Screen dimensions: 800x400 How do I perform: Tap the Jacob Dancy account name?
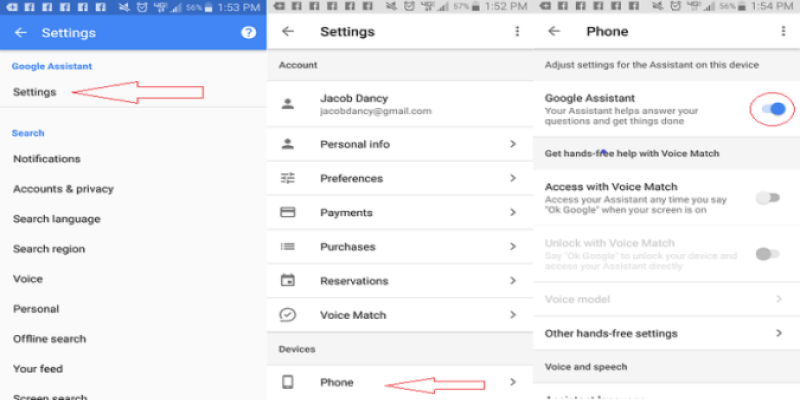pyautogui.click(x=354, y=98)
